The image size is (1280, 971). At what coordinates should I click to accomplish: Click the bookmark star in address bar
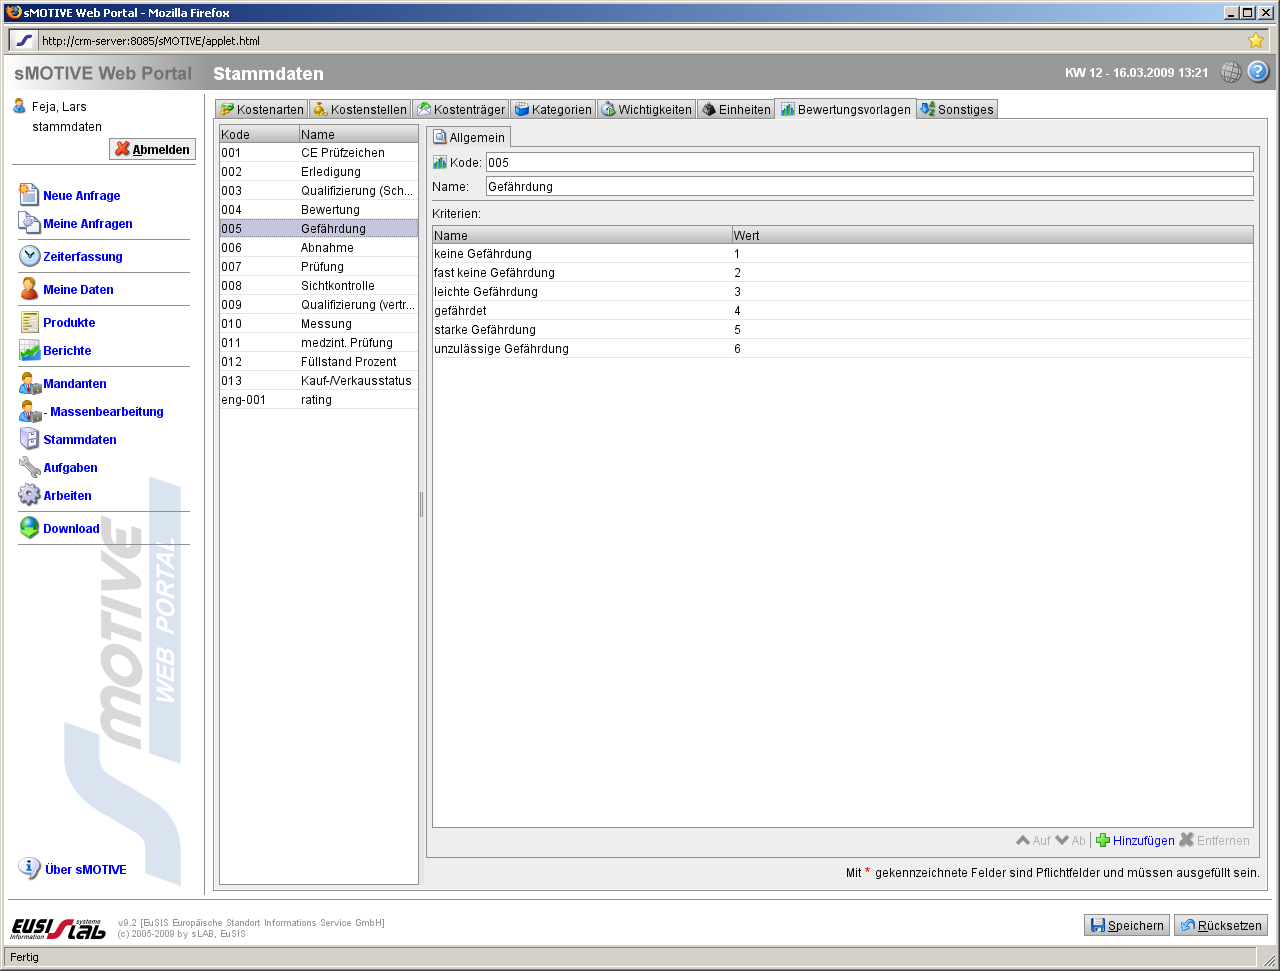tap(1256, 41)
